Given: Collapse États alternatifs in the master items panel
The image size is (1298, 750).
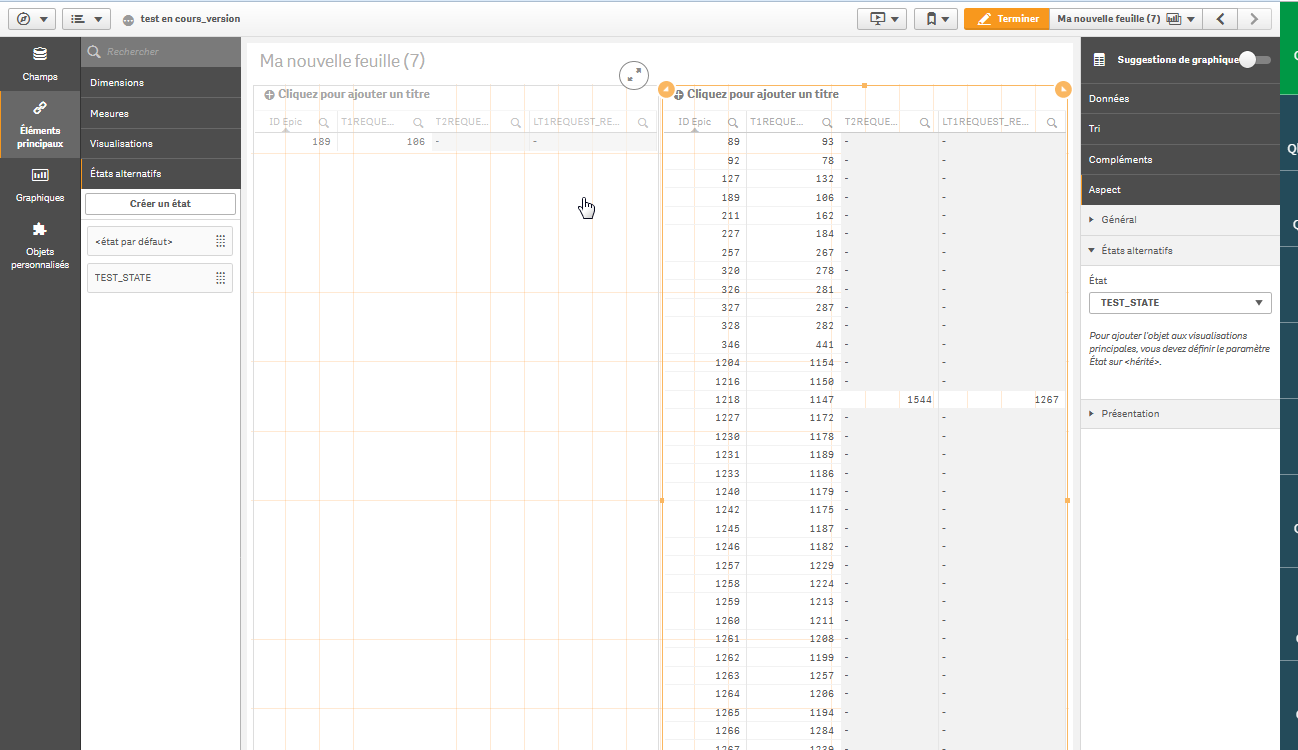Looking at the screenshot, I should [x=161, y=173].
